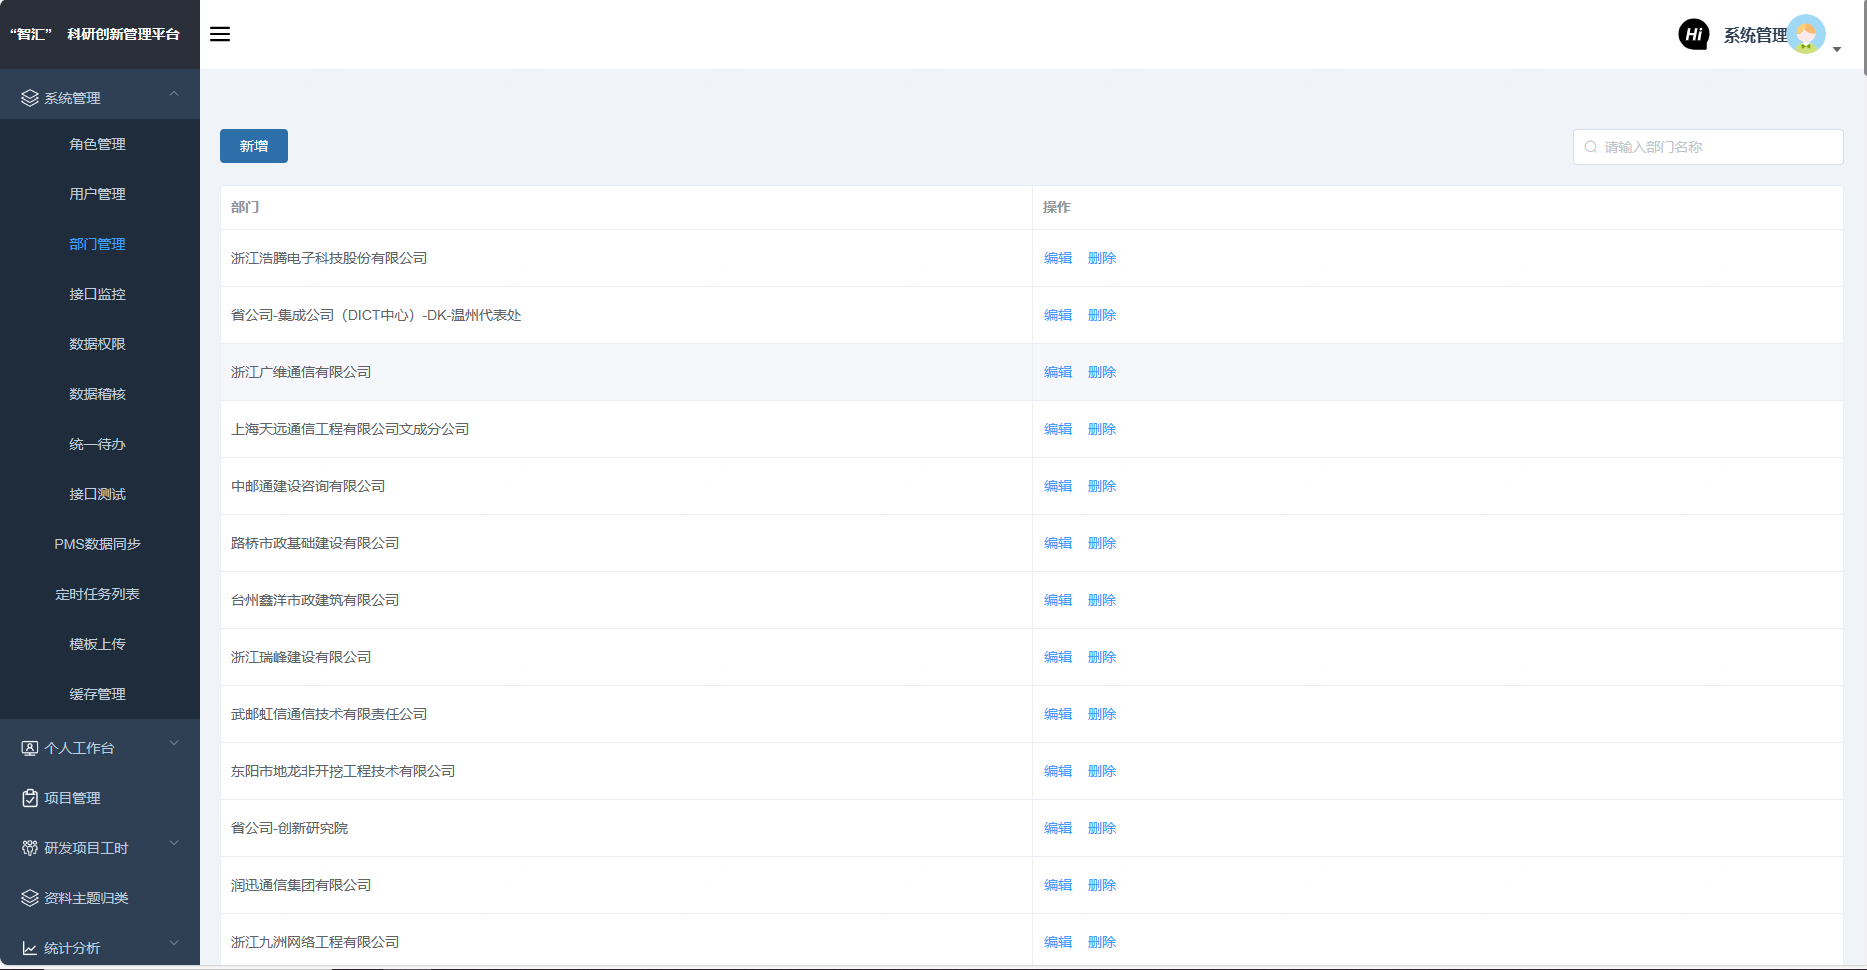Click the 资料主题归类 stack icon
The image size is (1867, 970).
point(30,898)
